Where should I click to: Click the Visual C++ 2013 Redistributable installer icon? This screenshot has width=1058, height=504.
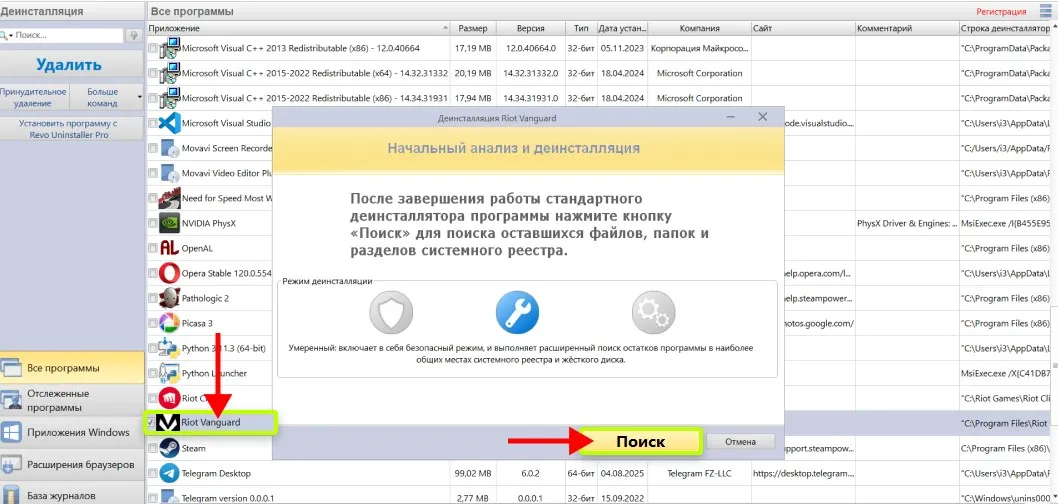click(169, 48)
